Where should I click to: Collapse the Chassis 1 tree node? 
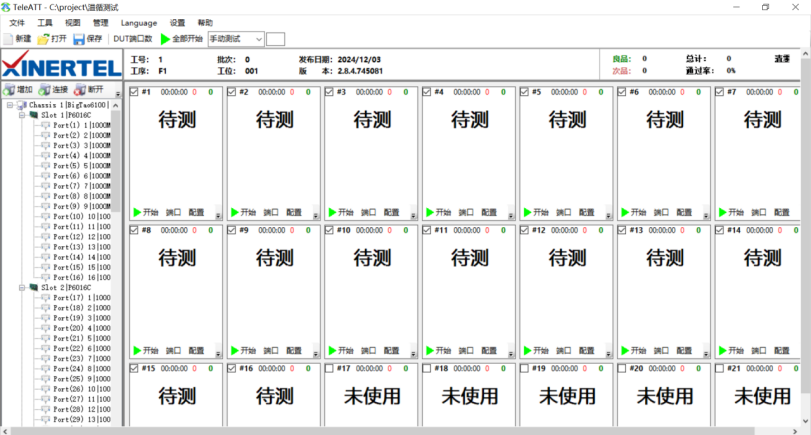point(9,104)
